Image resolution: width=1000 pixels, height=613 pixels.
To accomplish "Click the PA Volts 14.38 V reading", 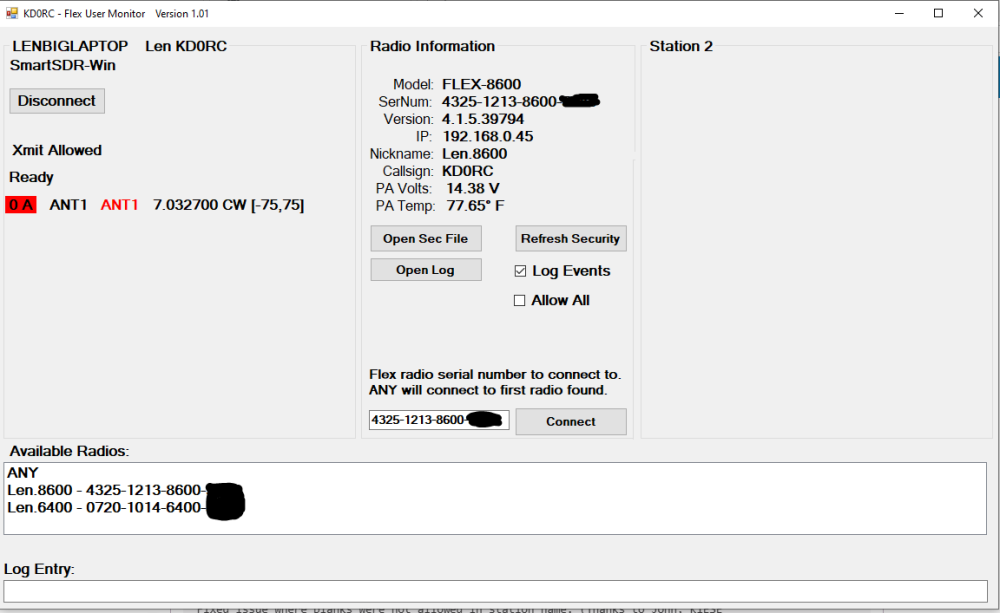I will [x=473, y=188].
